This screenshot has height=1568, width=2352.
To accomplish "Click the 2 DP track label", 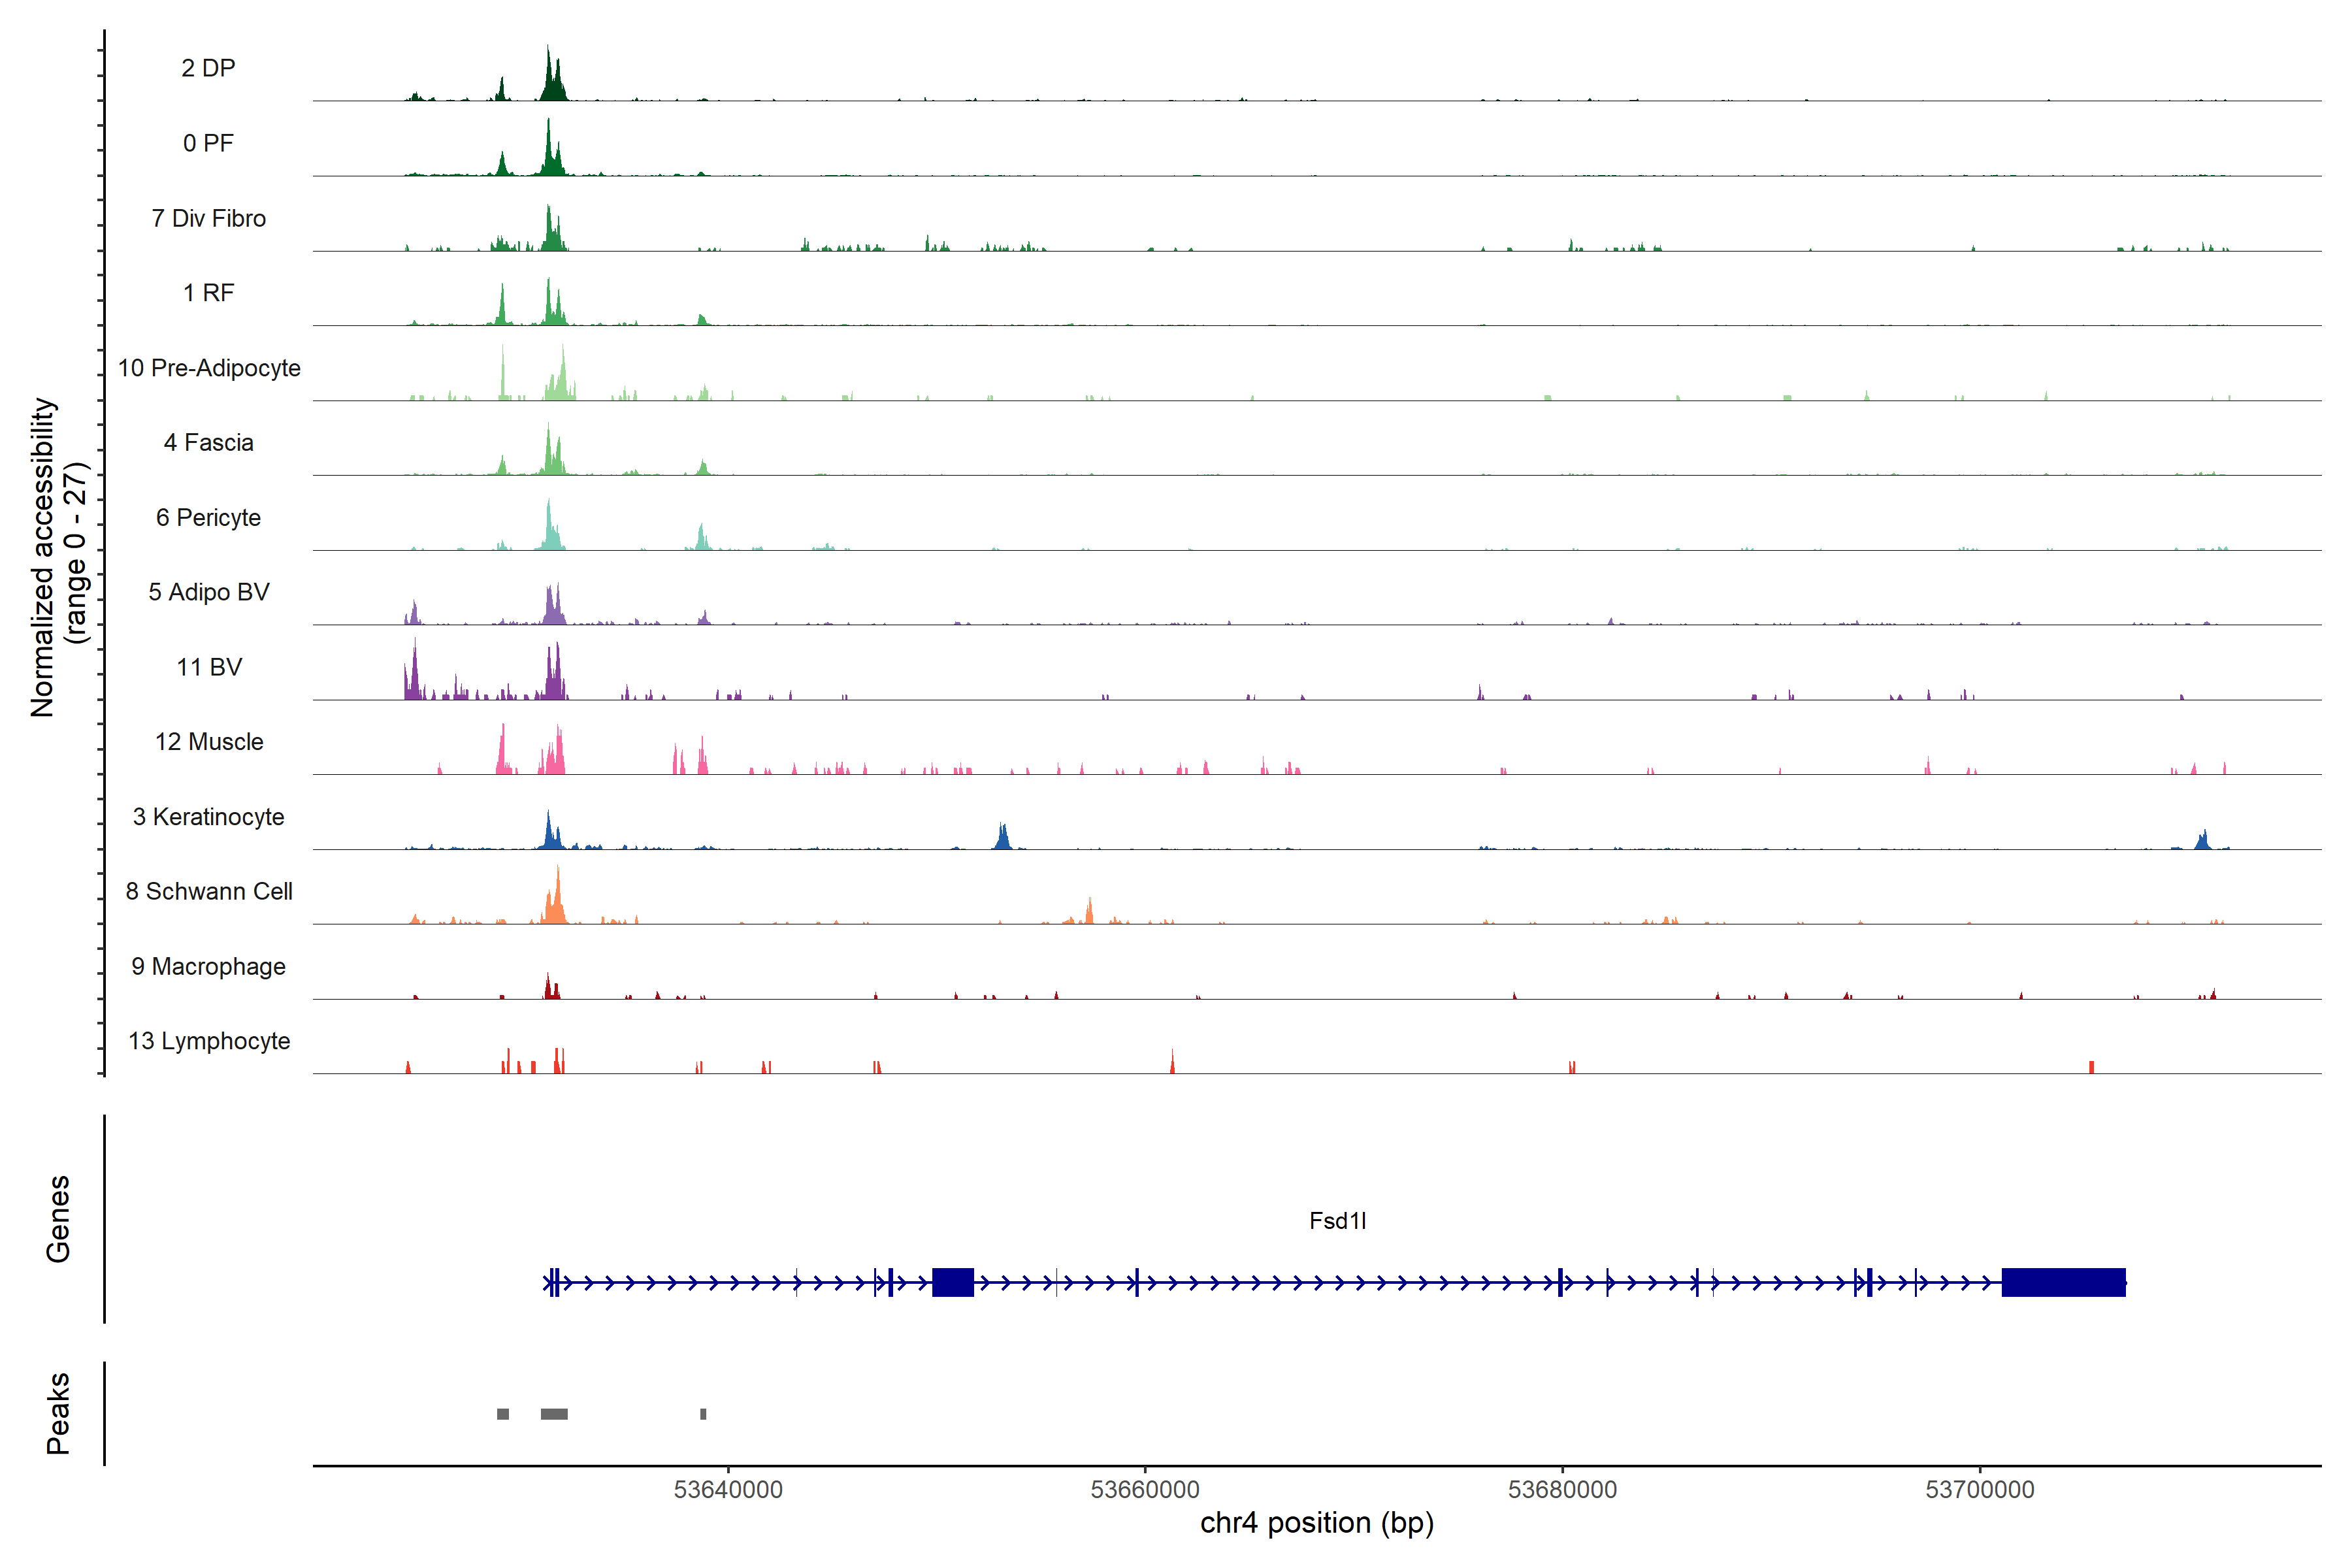I will tap(208, 68).
